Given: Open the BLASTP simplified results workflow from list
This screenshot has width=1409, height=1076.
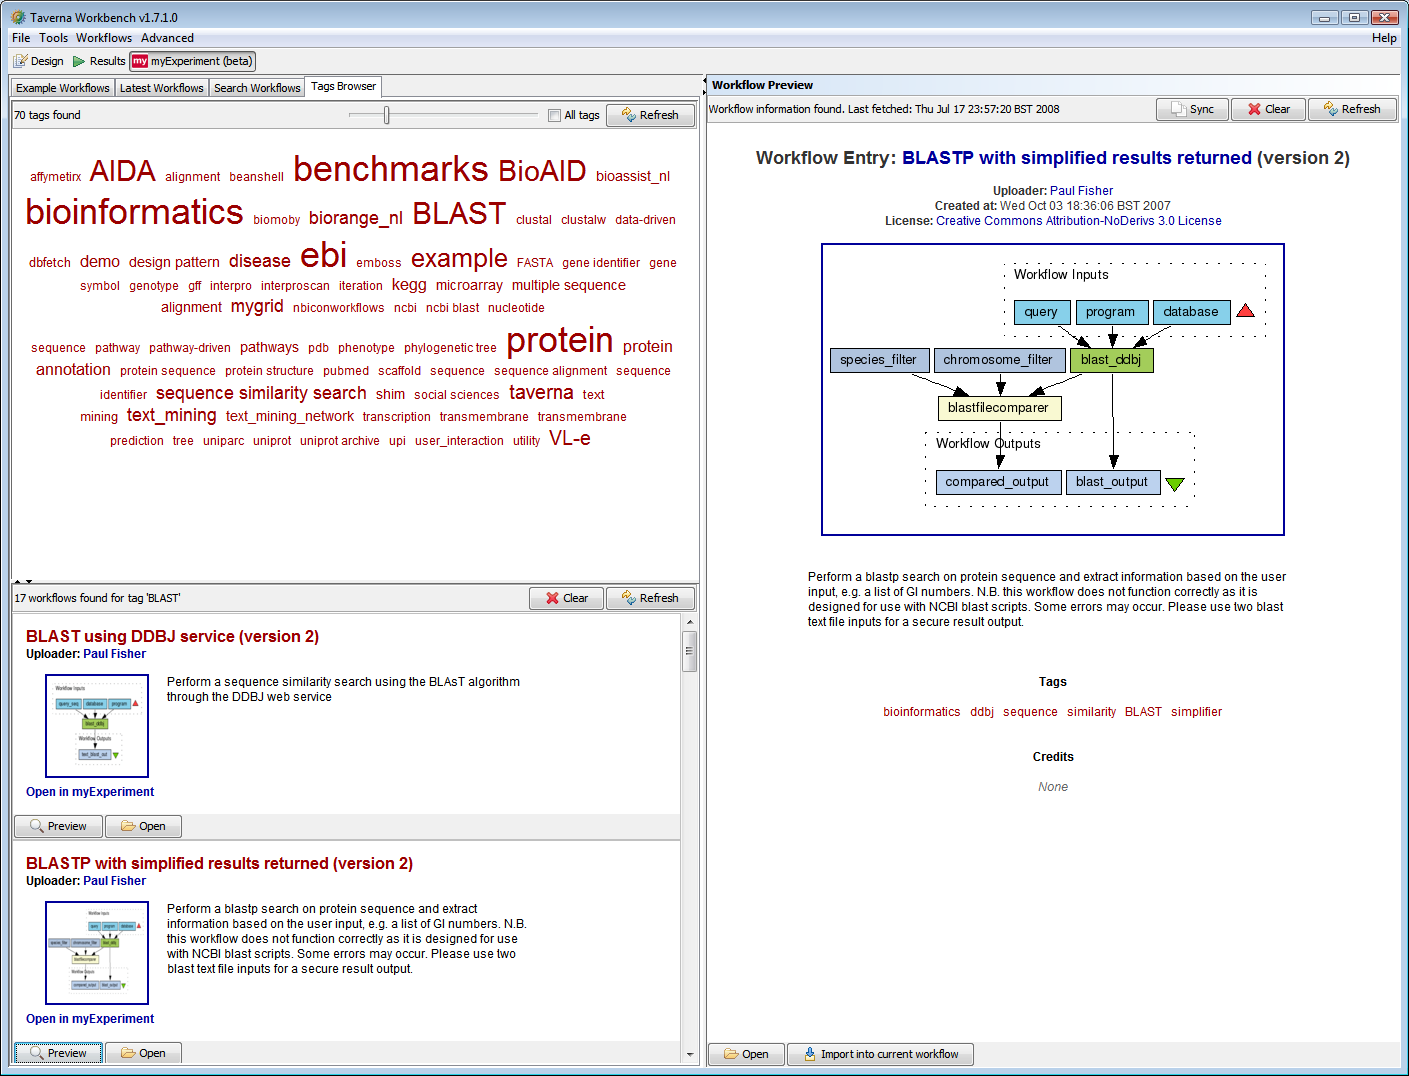Looking at the screenshot, I should click(143, 1053).
